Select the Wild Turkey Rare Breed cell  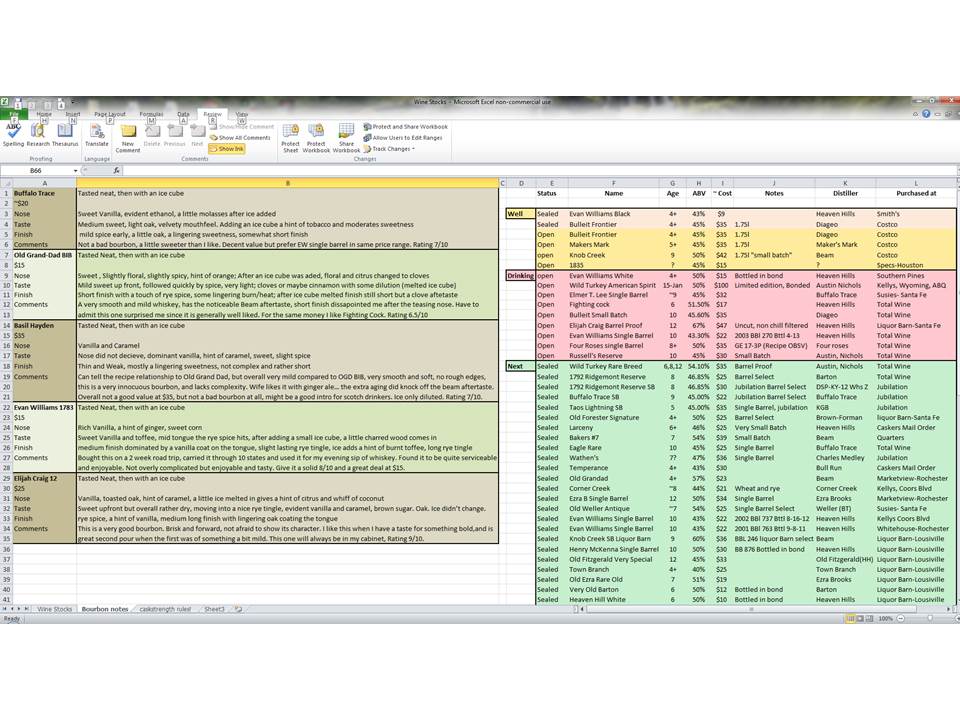click(613, 366)
